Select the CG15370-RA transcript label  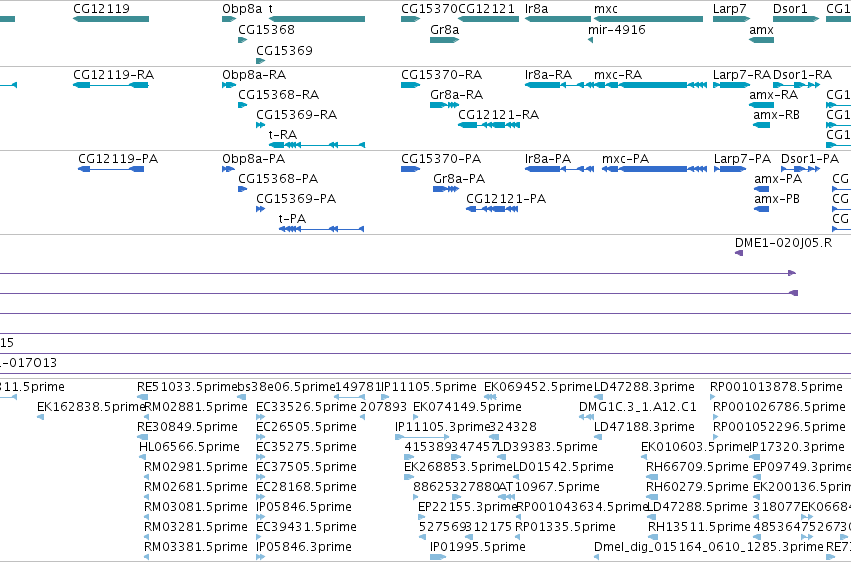point(441,74)
